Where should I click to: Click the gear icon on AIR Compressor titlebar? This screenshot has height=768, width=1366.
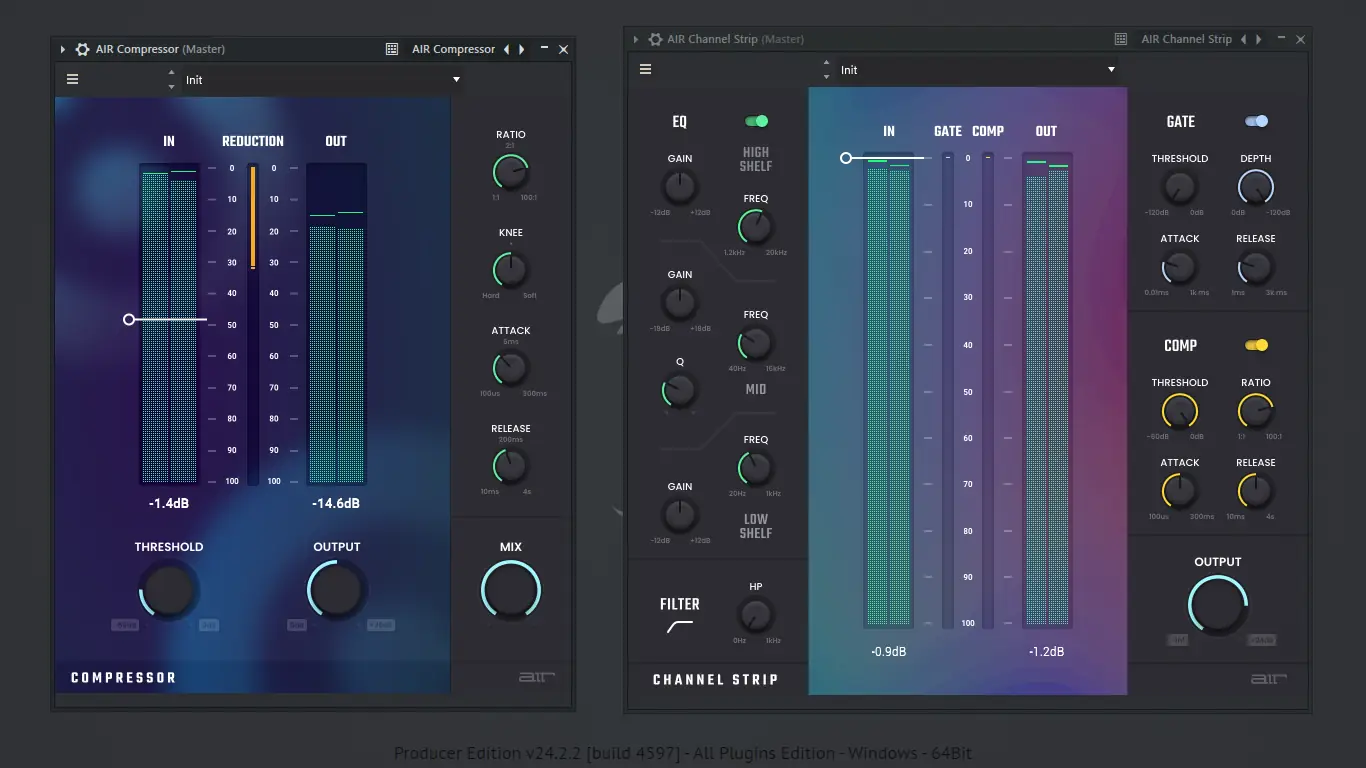81,48
